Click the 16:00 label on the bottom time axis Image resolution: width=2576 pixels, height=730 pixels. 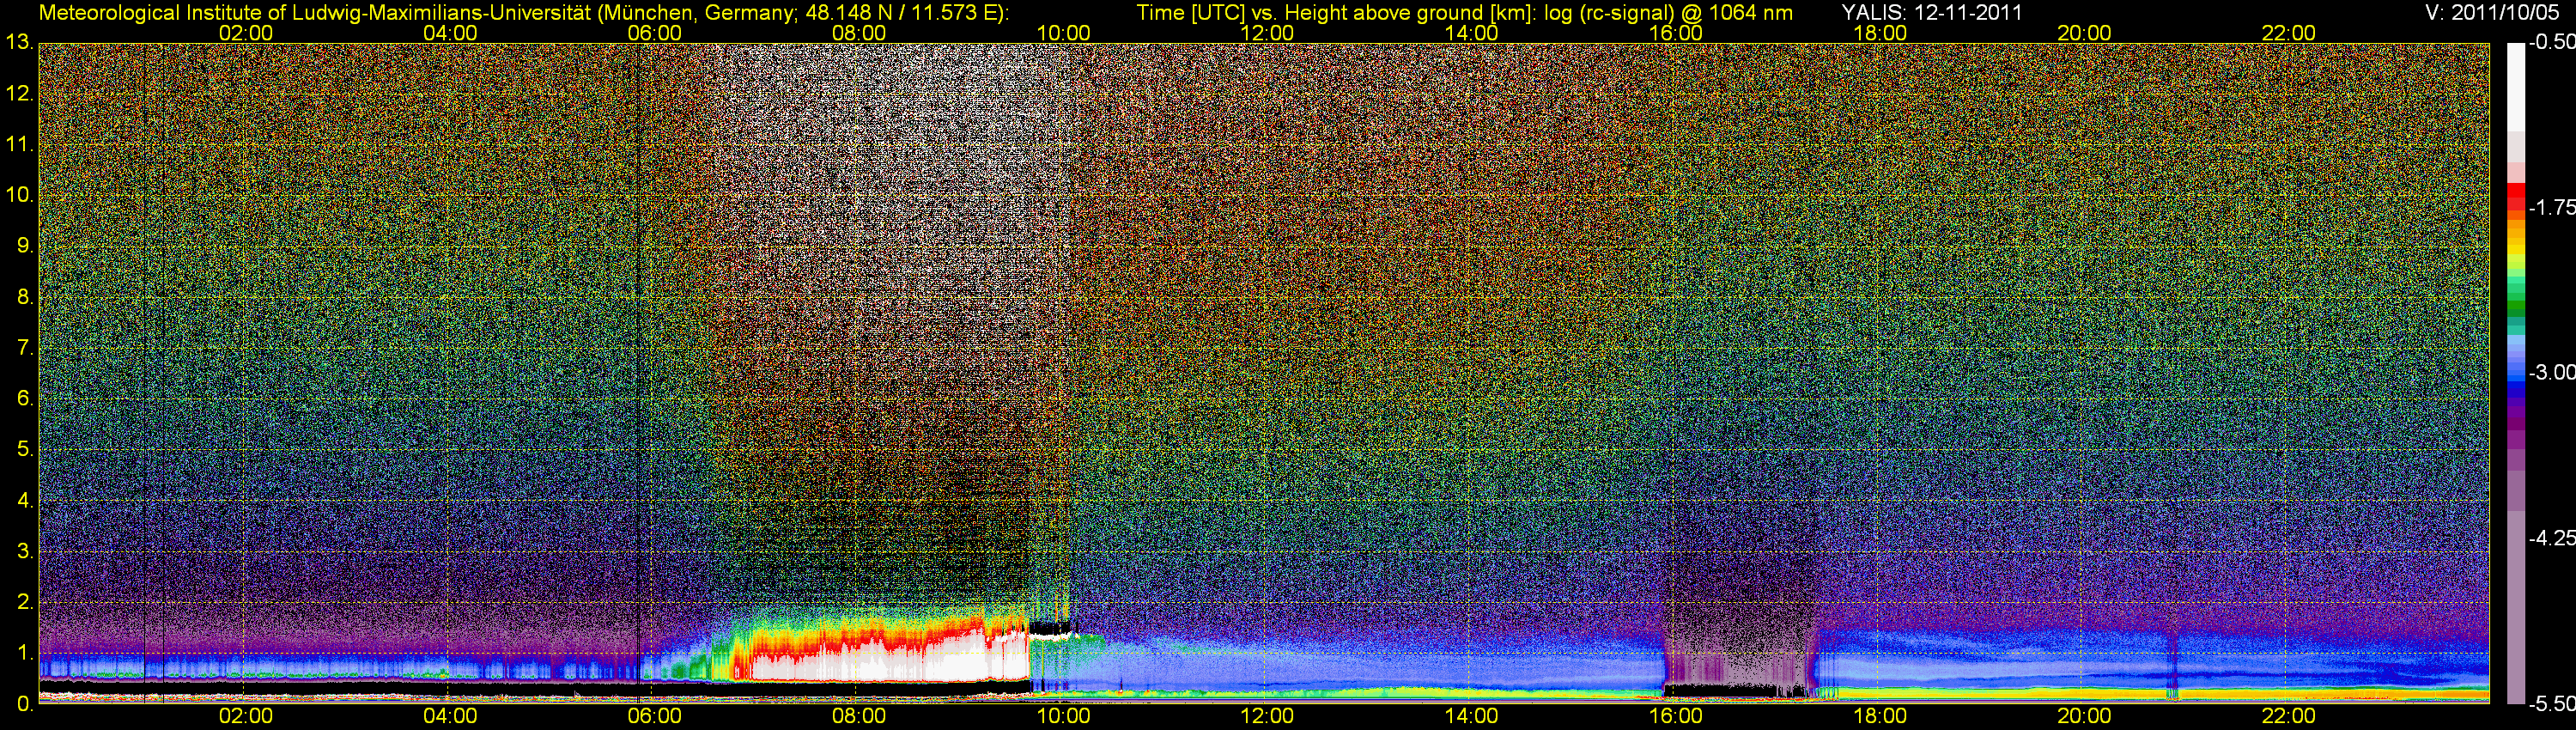(1675, 716)
